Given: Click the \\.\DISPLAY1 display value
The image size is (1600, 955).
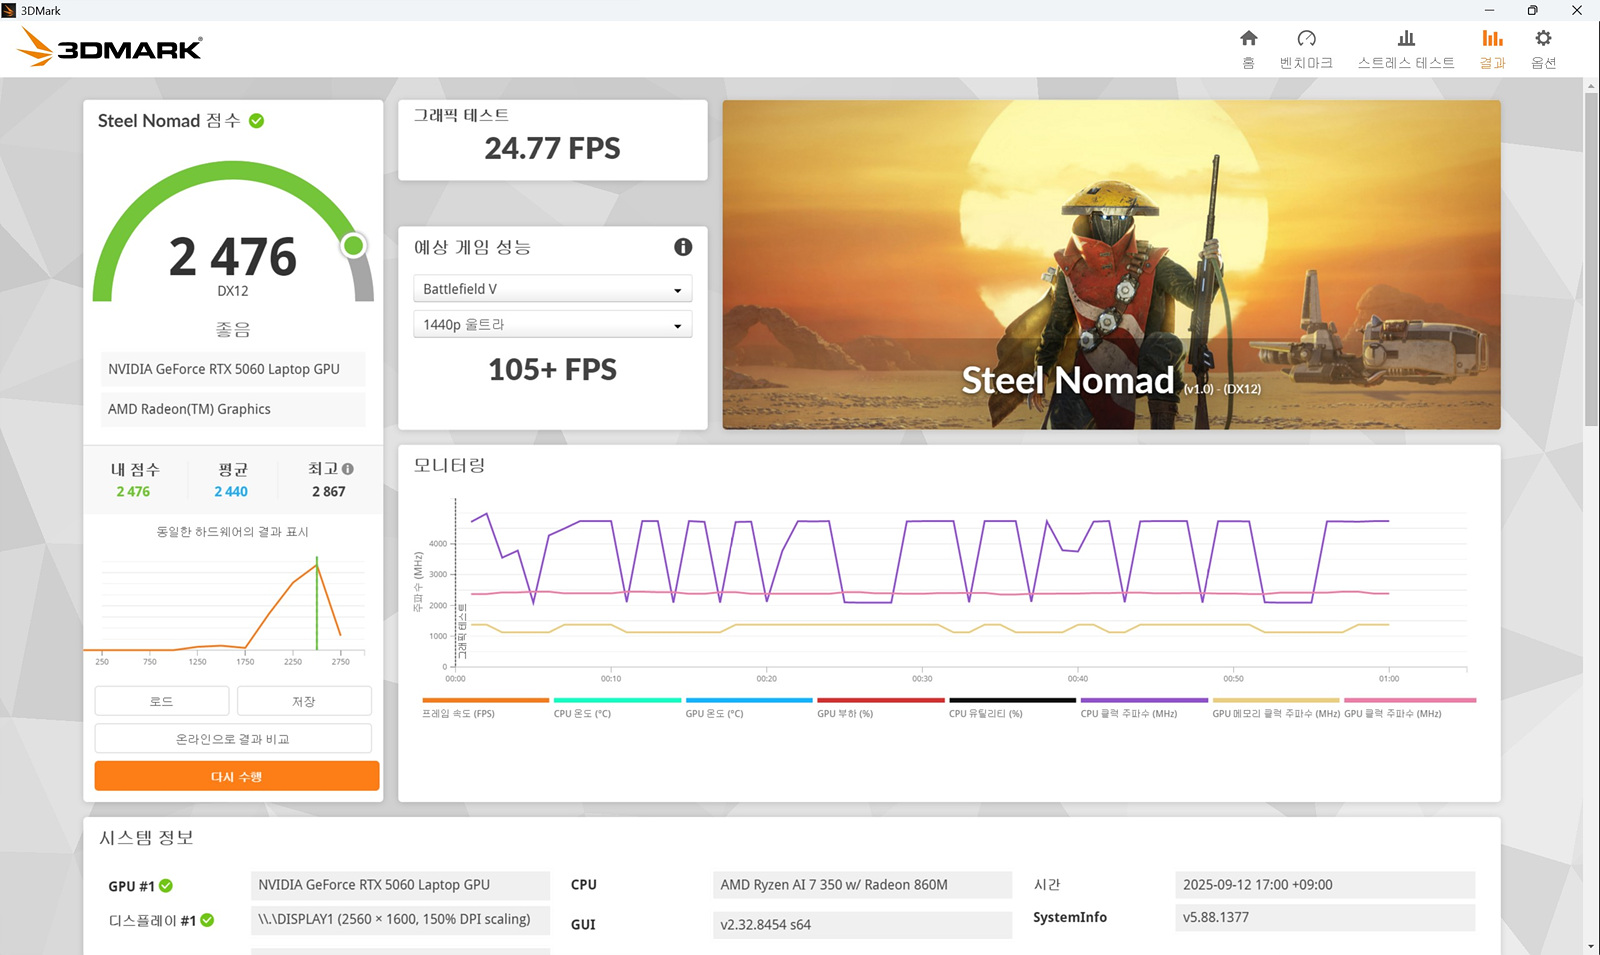Looking at the screenshot, I should pyautogui.click(x=400, y=919).
